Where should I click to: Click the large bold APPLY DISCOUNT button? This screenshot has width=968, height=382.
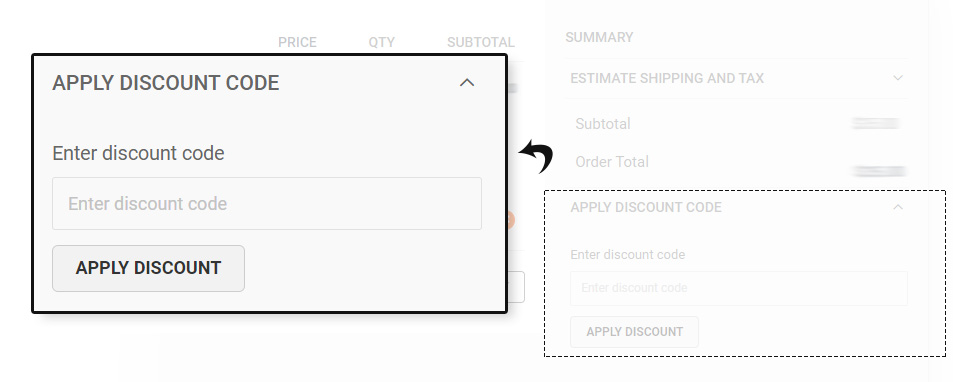148,268
